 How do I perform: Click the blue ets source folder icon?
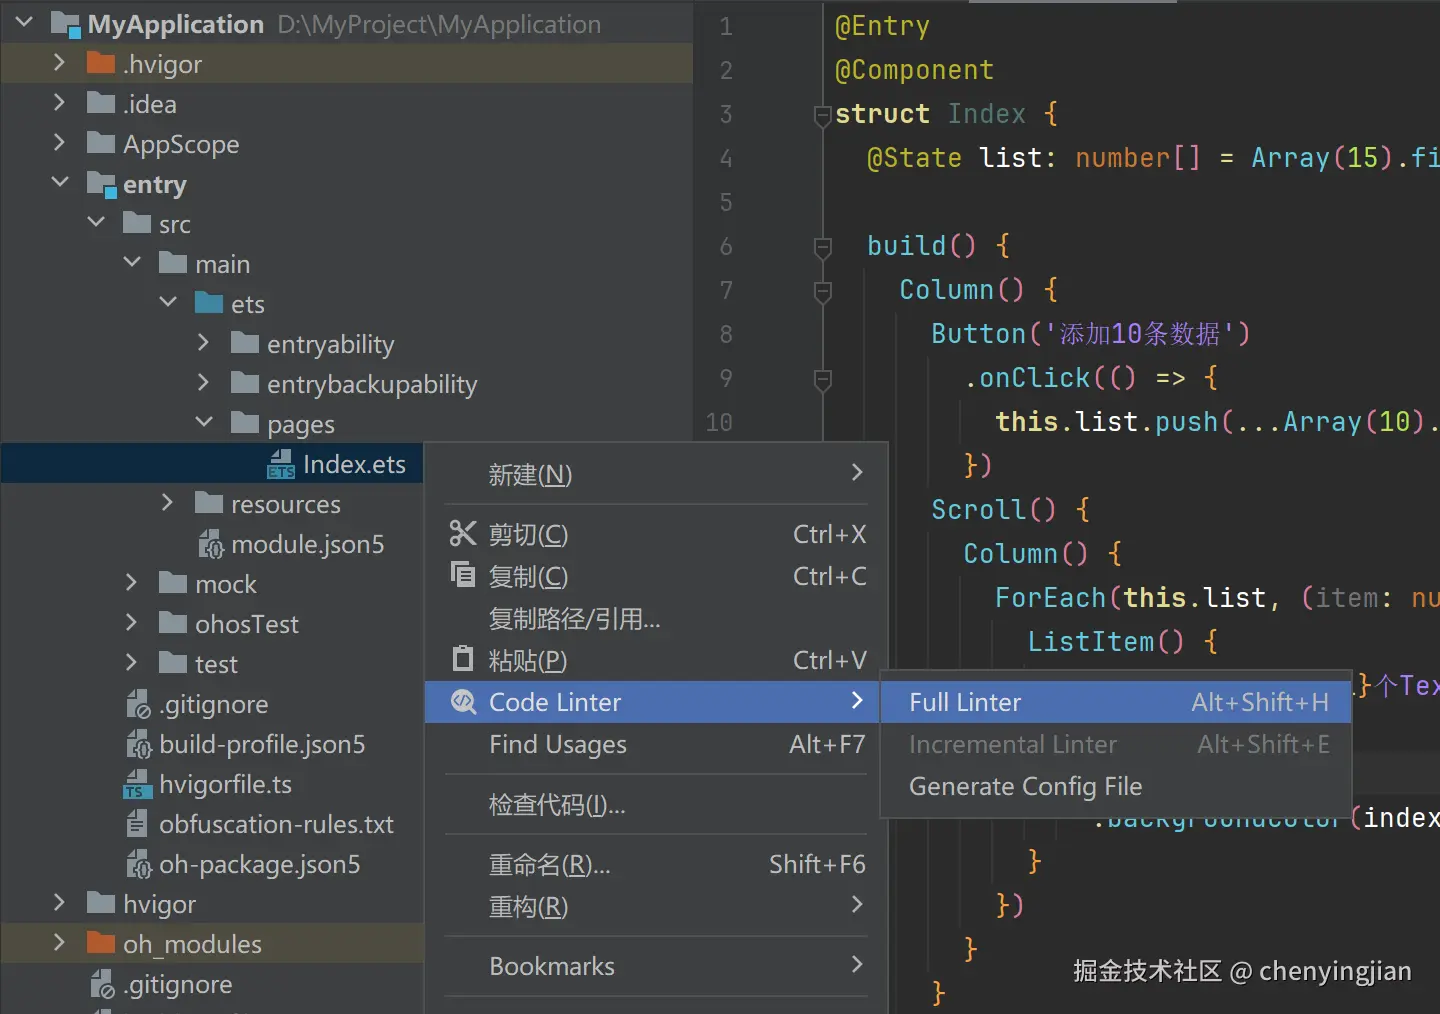[209, 304]
